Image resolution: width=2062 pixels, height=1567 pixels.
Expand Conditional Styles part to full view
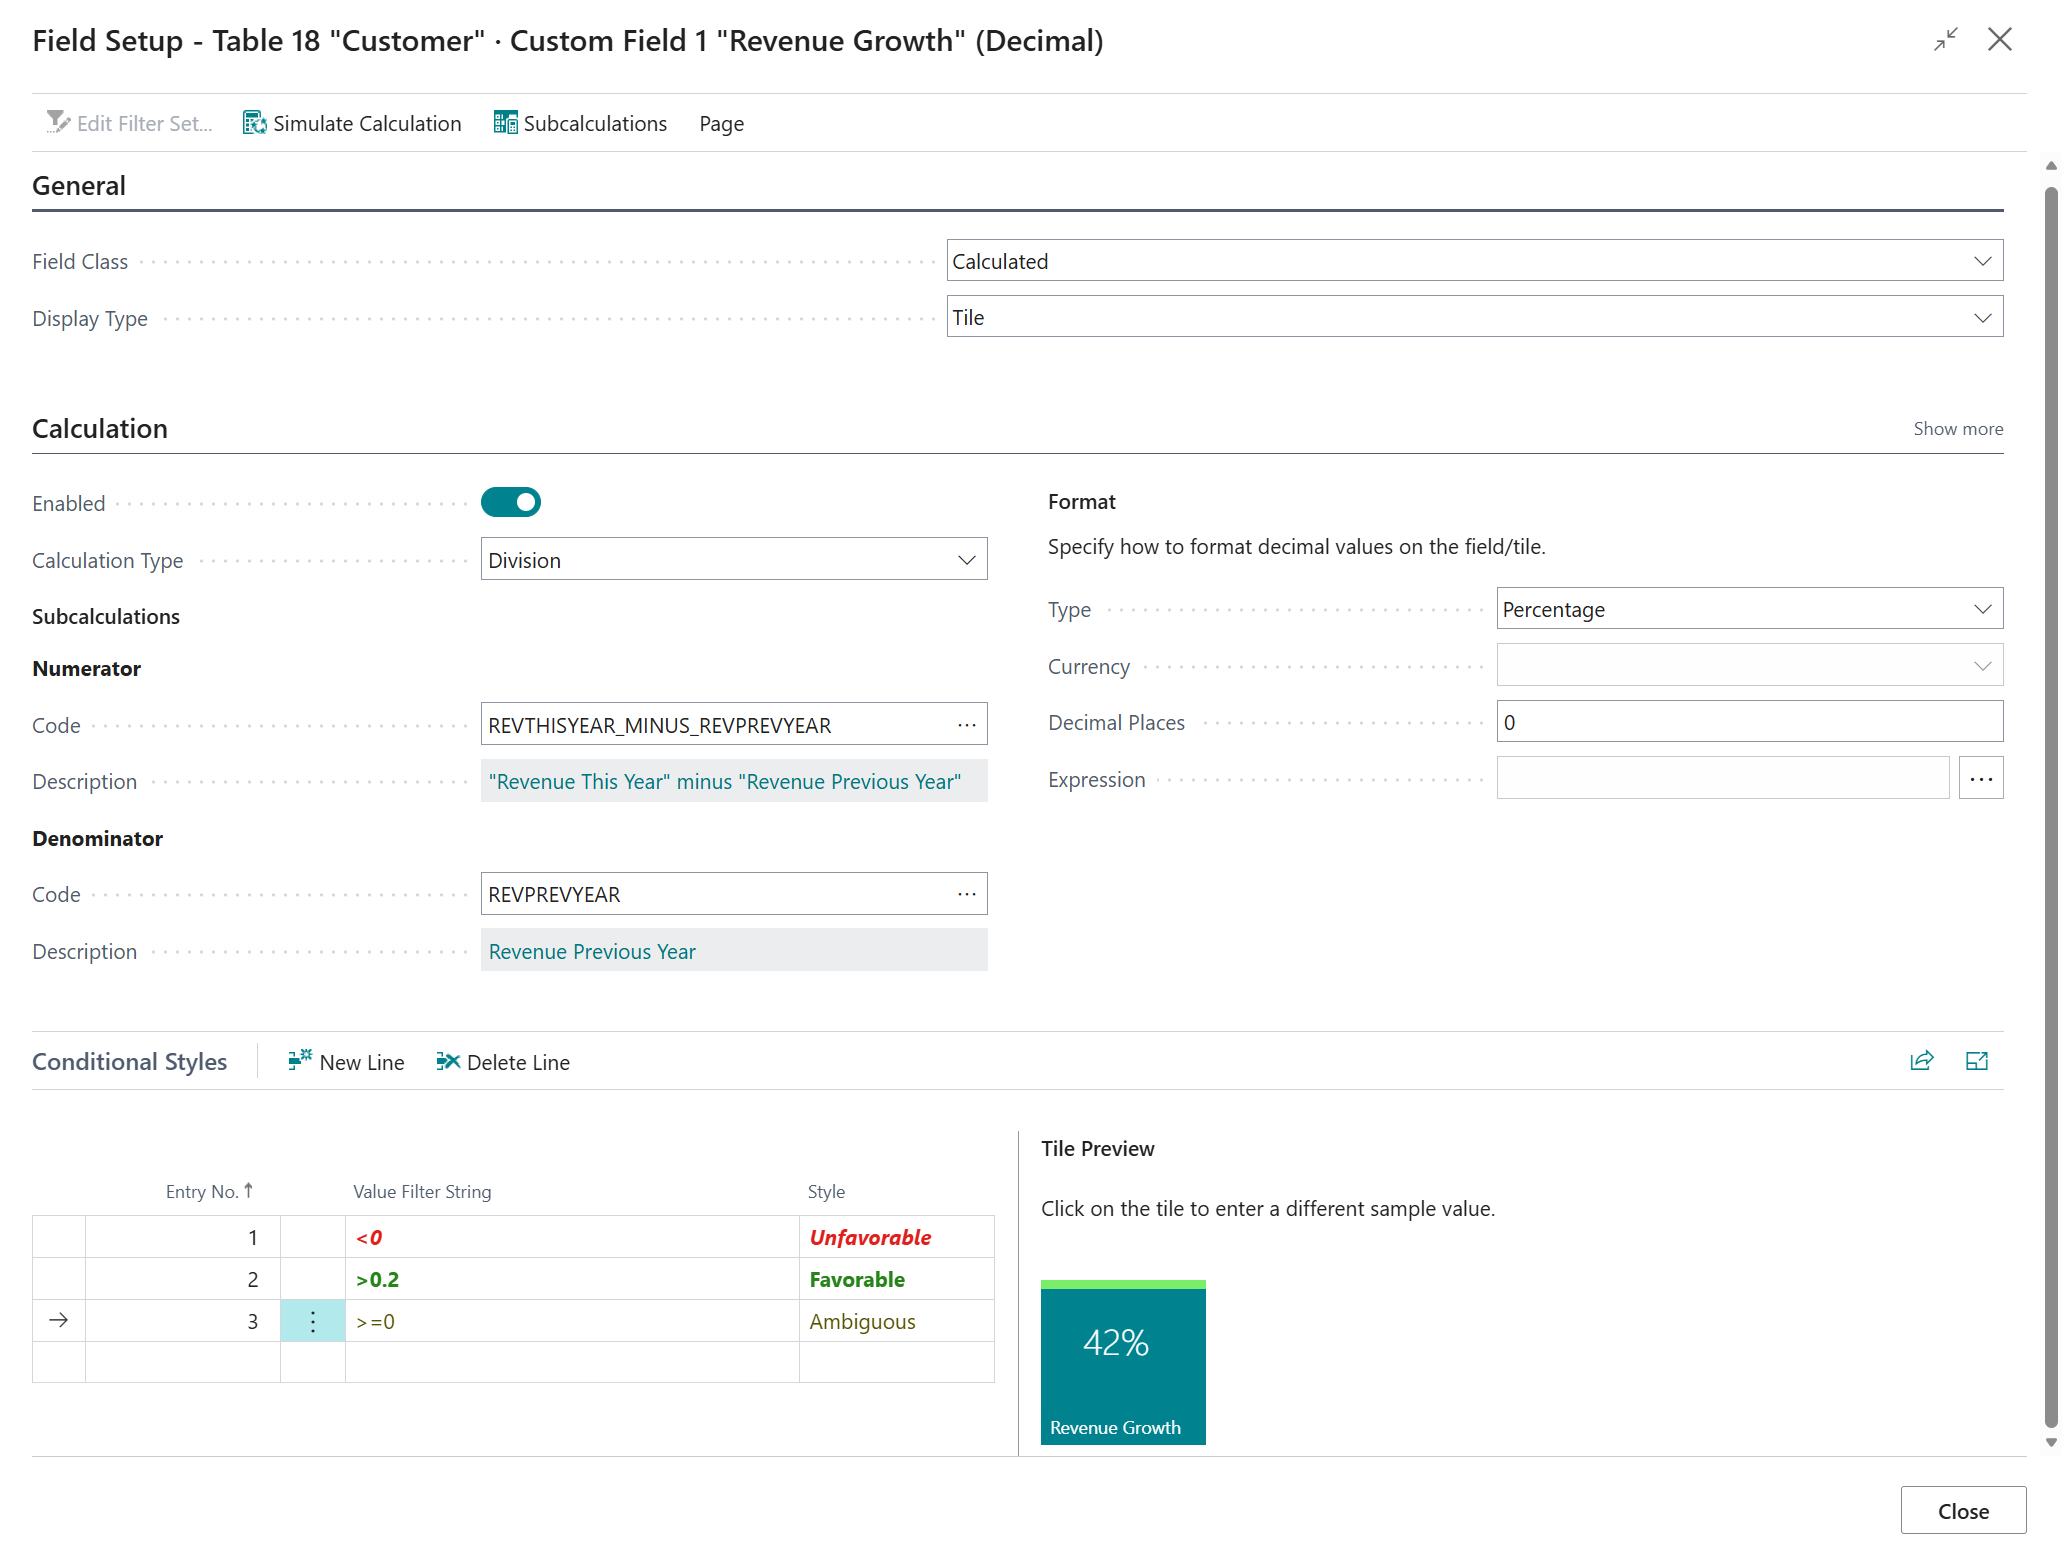click(x=1976, y=1061)
